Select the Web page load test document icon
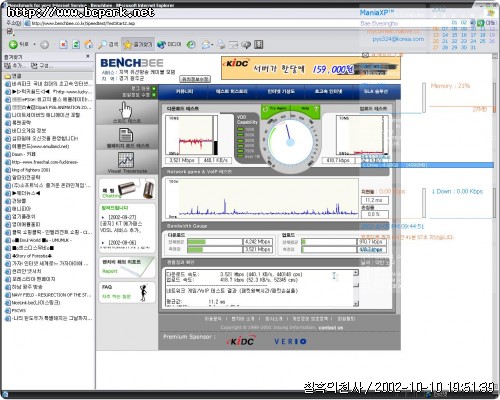The height and width of the screenshot is (400, 500). [127, 138]
